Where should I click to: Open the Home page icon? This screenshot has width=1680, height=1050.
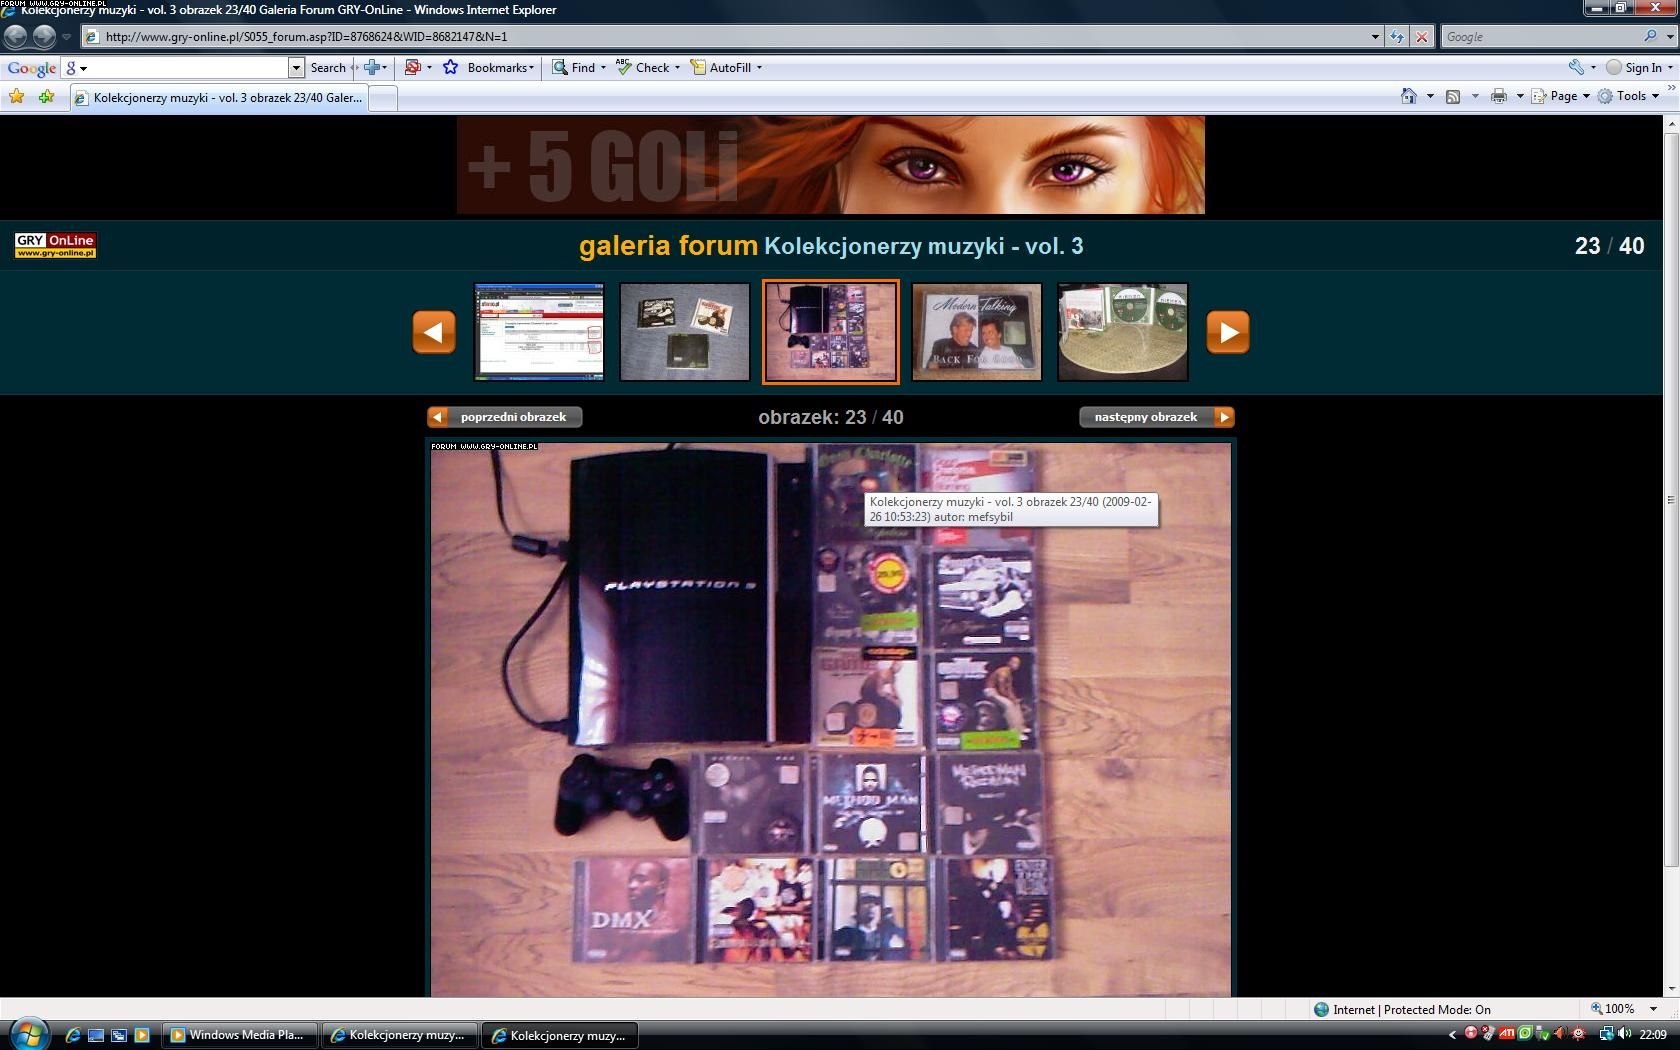[x=1409, y=96]
